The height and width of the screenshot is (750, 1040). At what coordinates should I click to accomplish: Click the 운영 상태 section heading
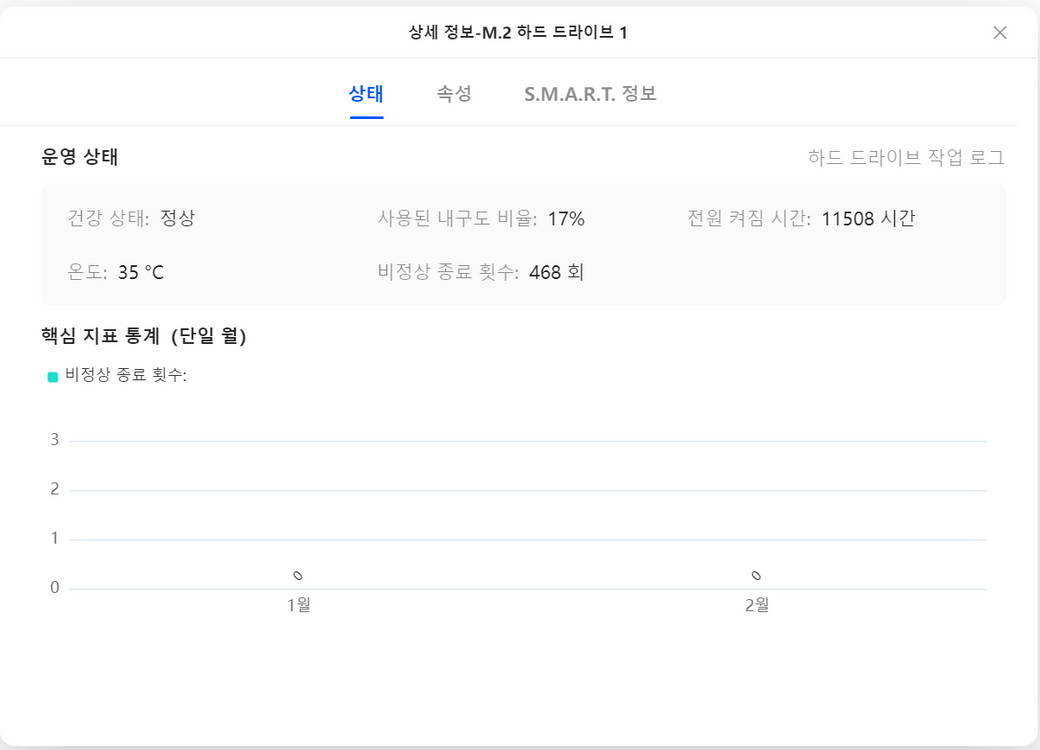point(80,157)
